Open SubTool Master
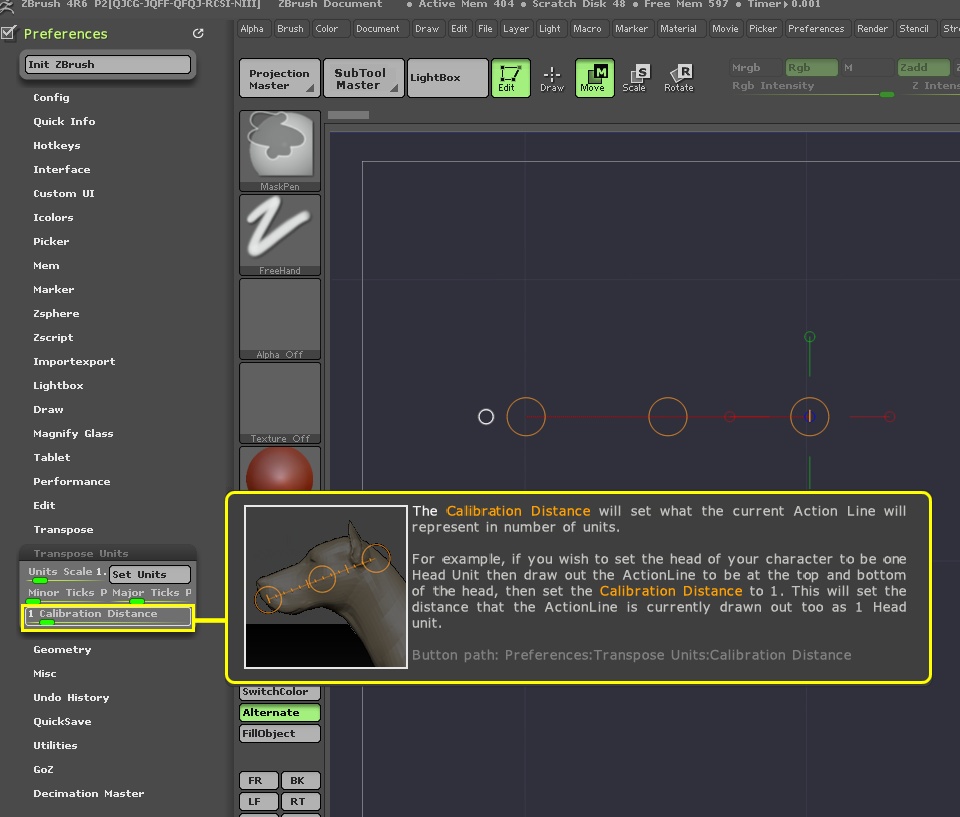This screenshot has width=960, height=817. pos(364,78)
